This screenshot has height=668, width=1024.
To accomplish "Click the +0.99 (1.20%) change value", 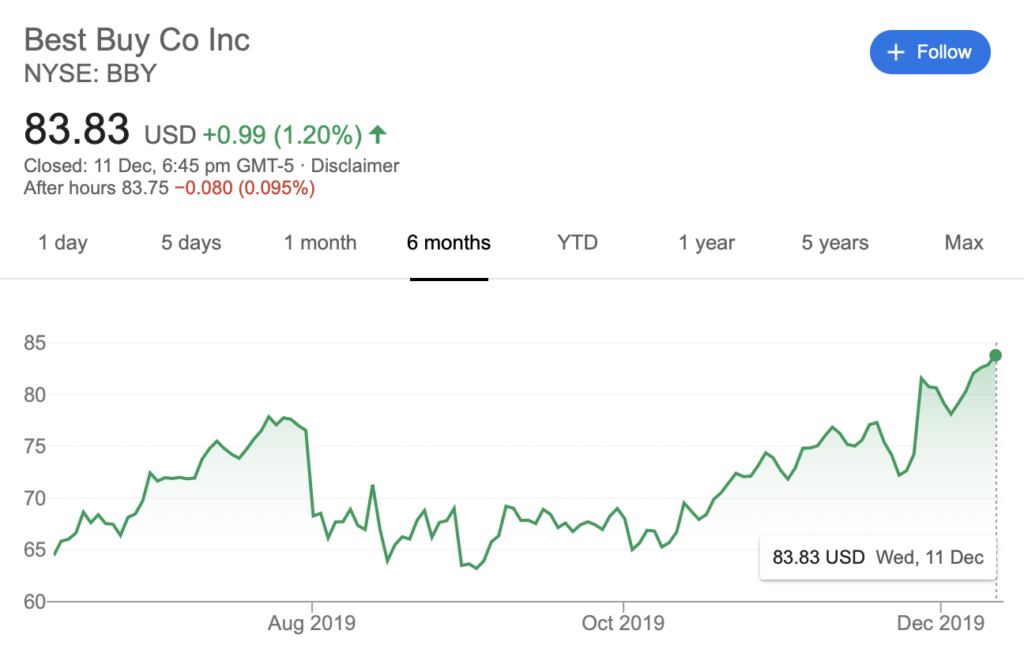I will (x=282, y=135).
